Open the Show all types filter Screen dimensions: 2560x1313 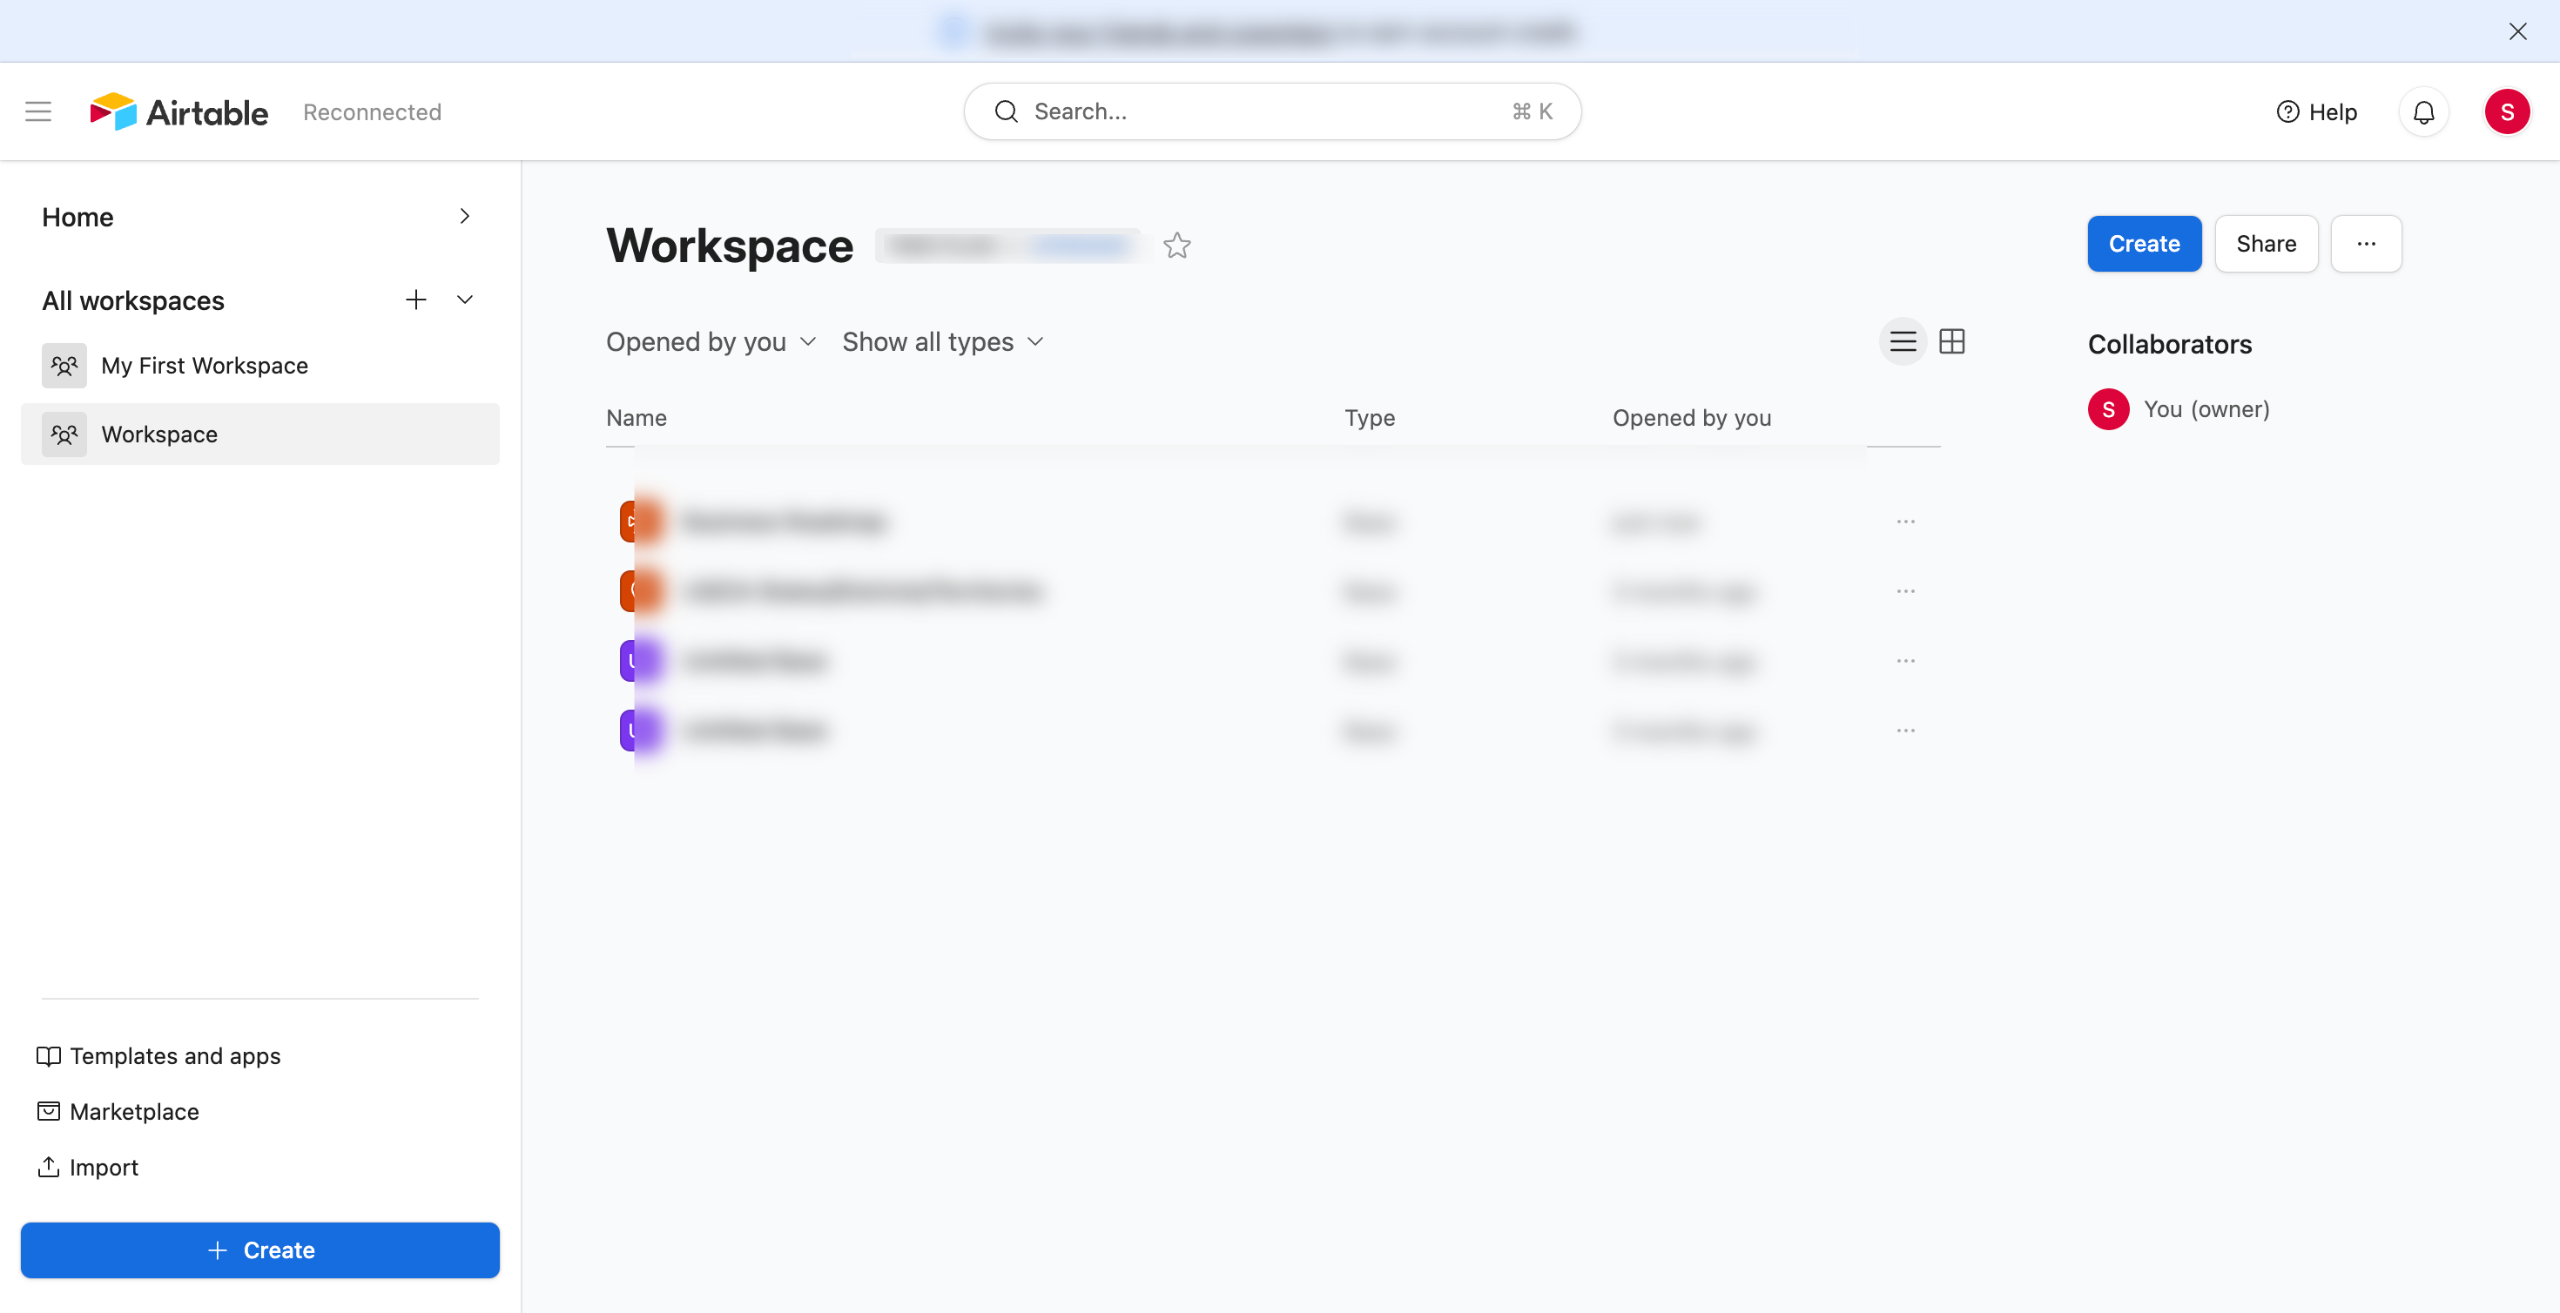click(943, 342)
